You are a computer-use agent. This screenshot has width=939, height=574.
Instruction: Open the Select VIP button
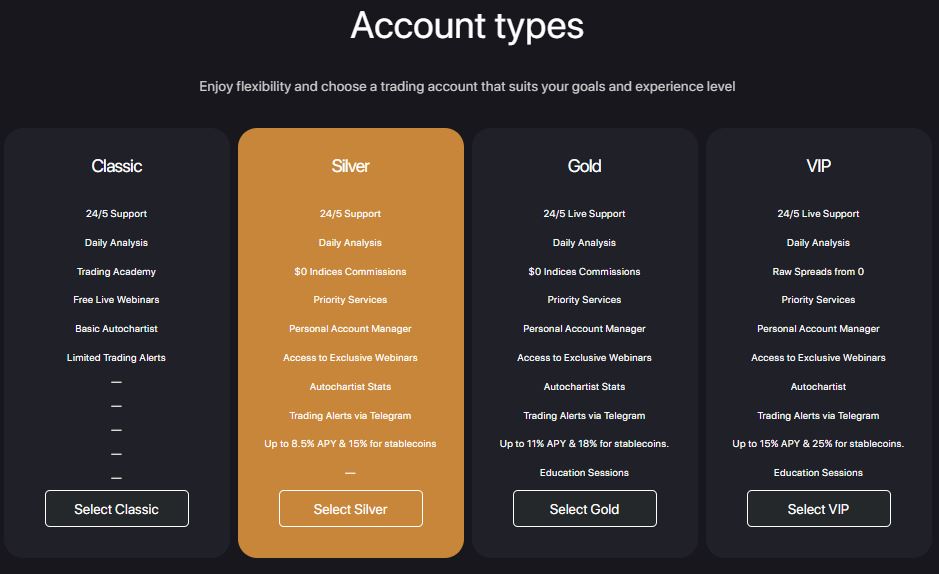point(819,509)
